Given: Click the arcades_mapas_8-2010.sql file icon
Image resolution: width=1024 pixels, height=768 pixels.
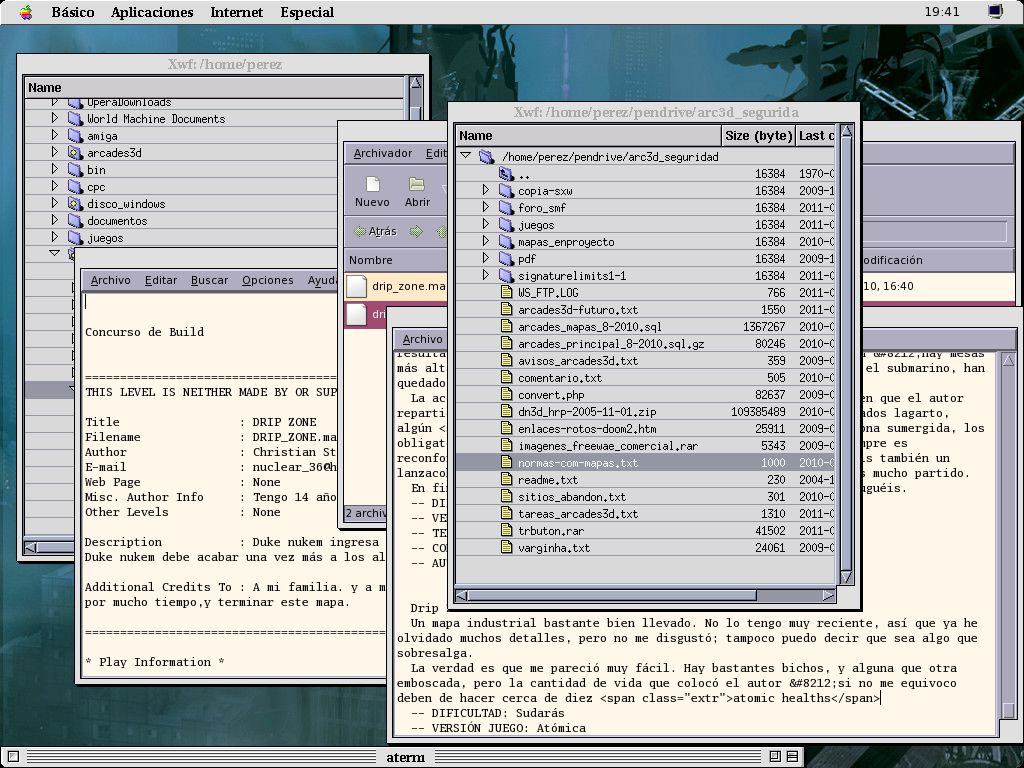Looking at the screenshot, I should point(507,326).
